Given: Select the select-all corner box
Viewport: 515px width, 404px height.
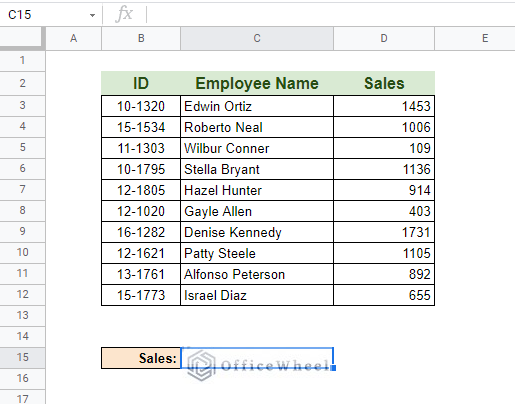Looking at the screenshot, I should tap(22, 38).
